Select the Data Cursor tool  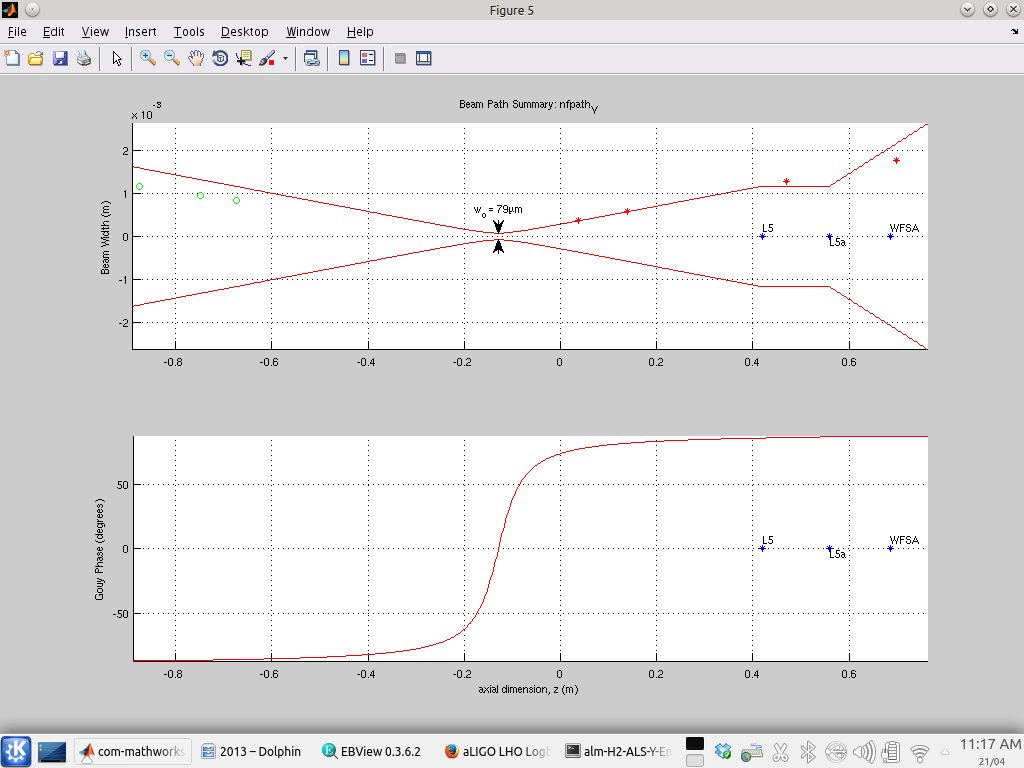point(244,58)
